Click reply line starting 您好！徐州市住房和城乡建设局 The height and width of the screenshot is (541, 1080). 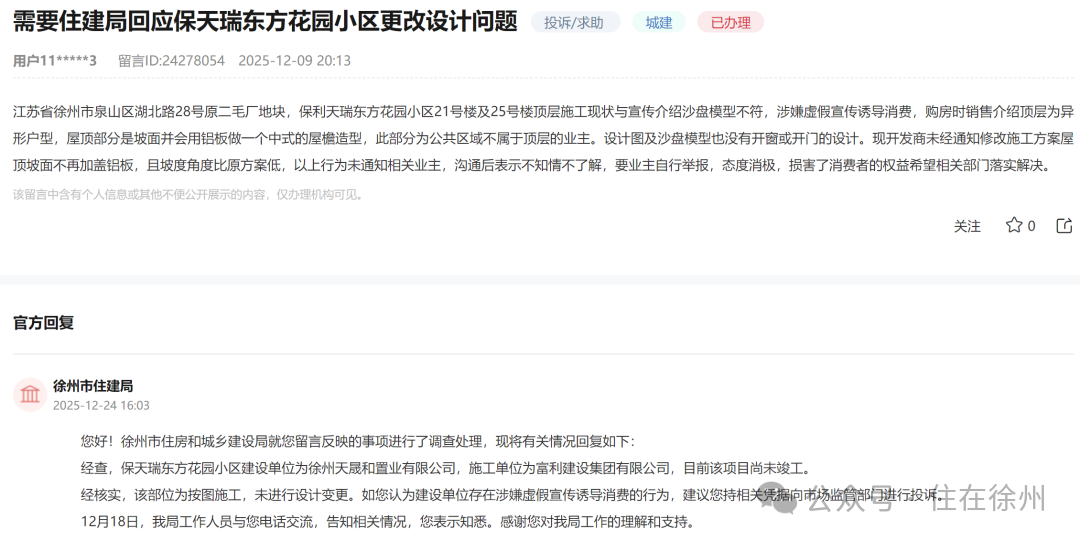pos(358,441)
